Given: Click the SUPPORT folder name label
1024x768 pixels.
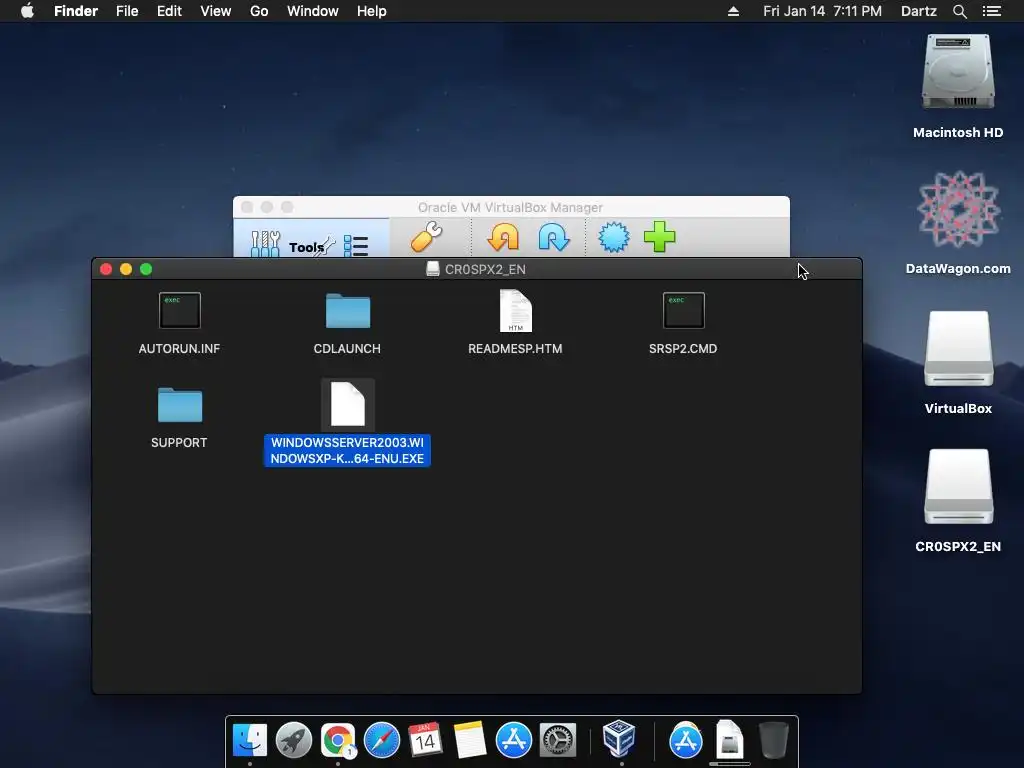Looking at the screenshot, I should pos(180,443).
